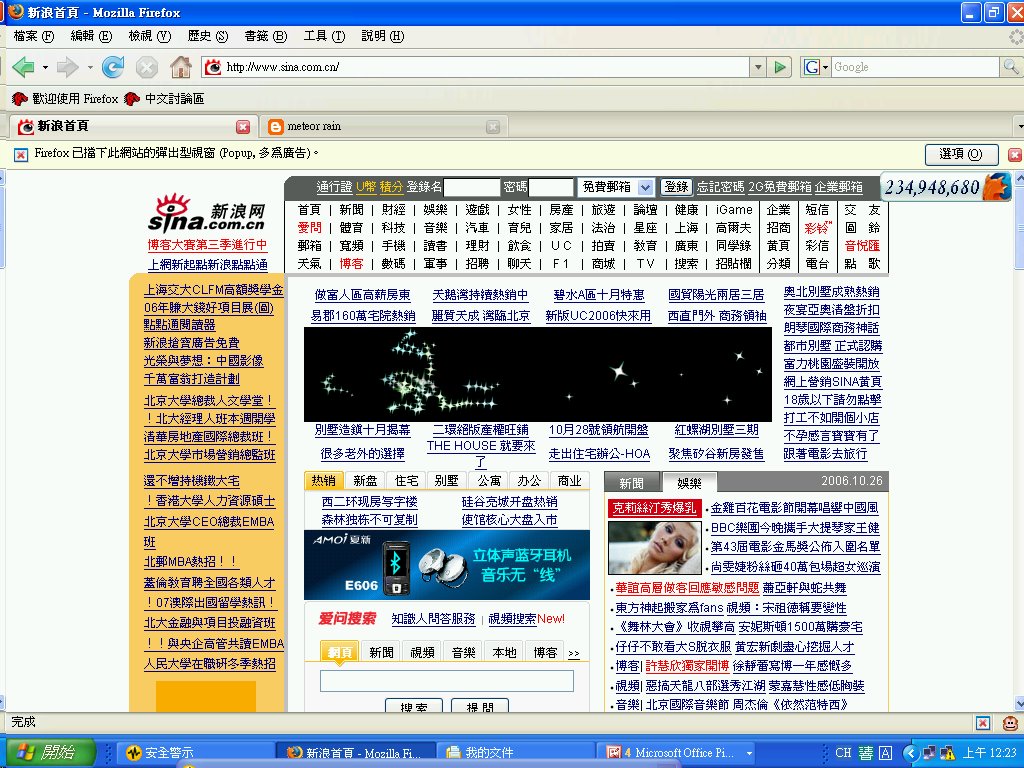Select the 視頻 search tab
The height and width of the screenshot is (768, 1024).
point(423,652)
